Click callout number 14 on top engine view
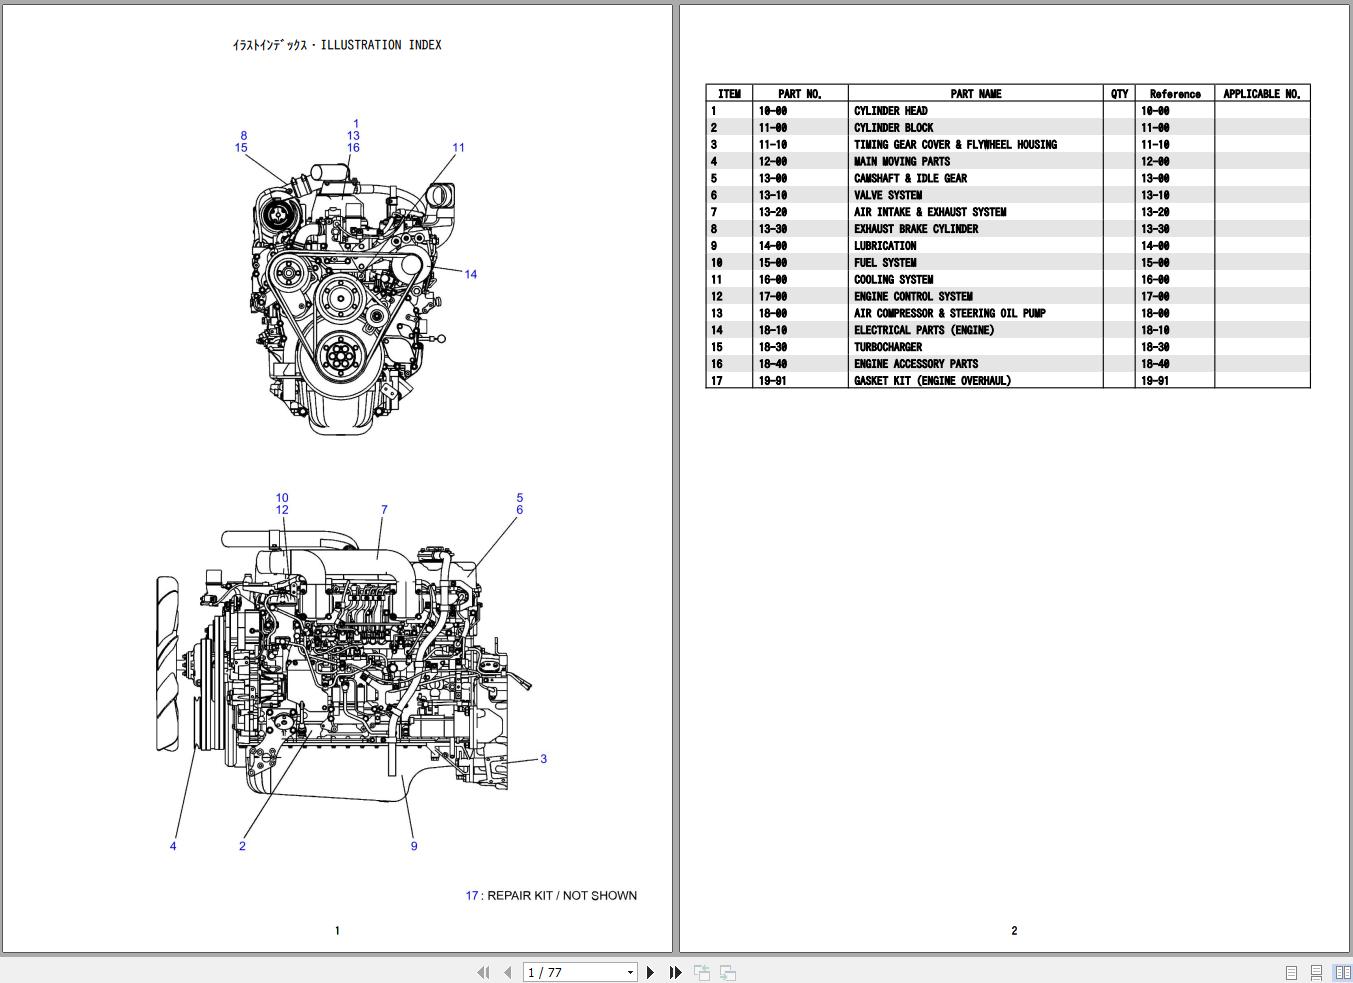The height and width of the screenshot is (983, 1353). 471,274
